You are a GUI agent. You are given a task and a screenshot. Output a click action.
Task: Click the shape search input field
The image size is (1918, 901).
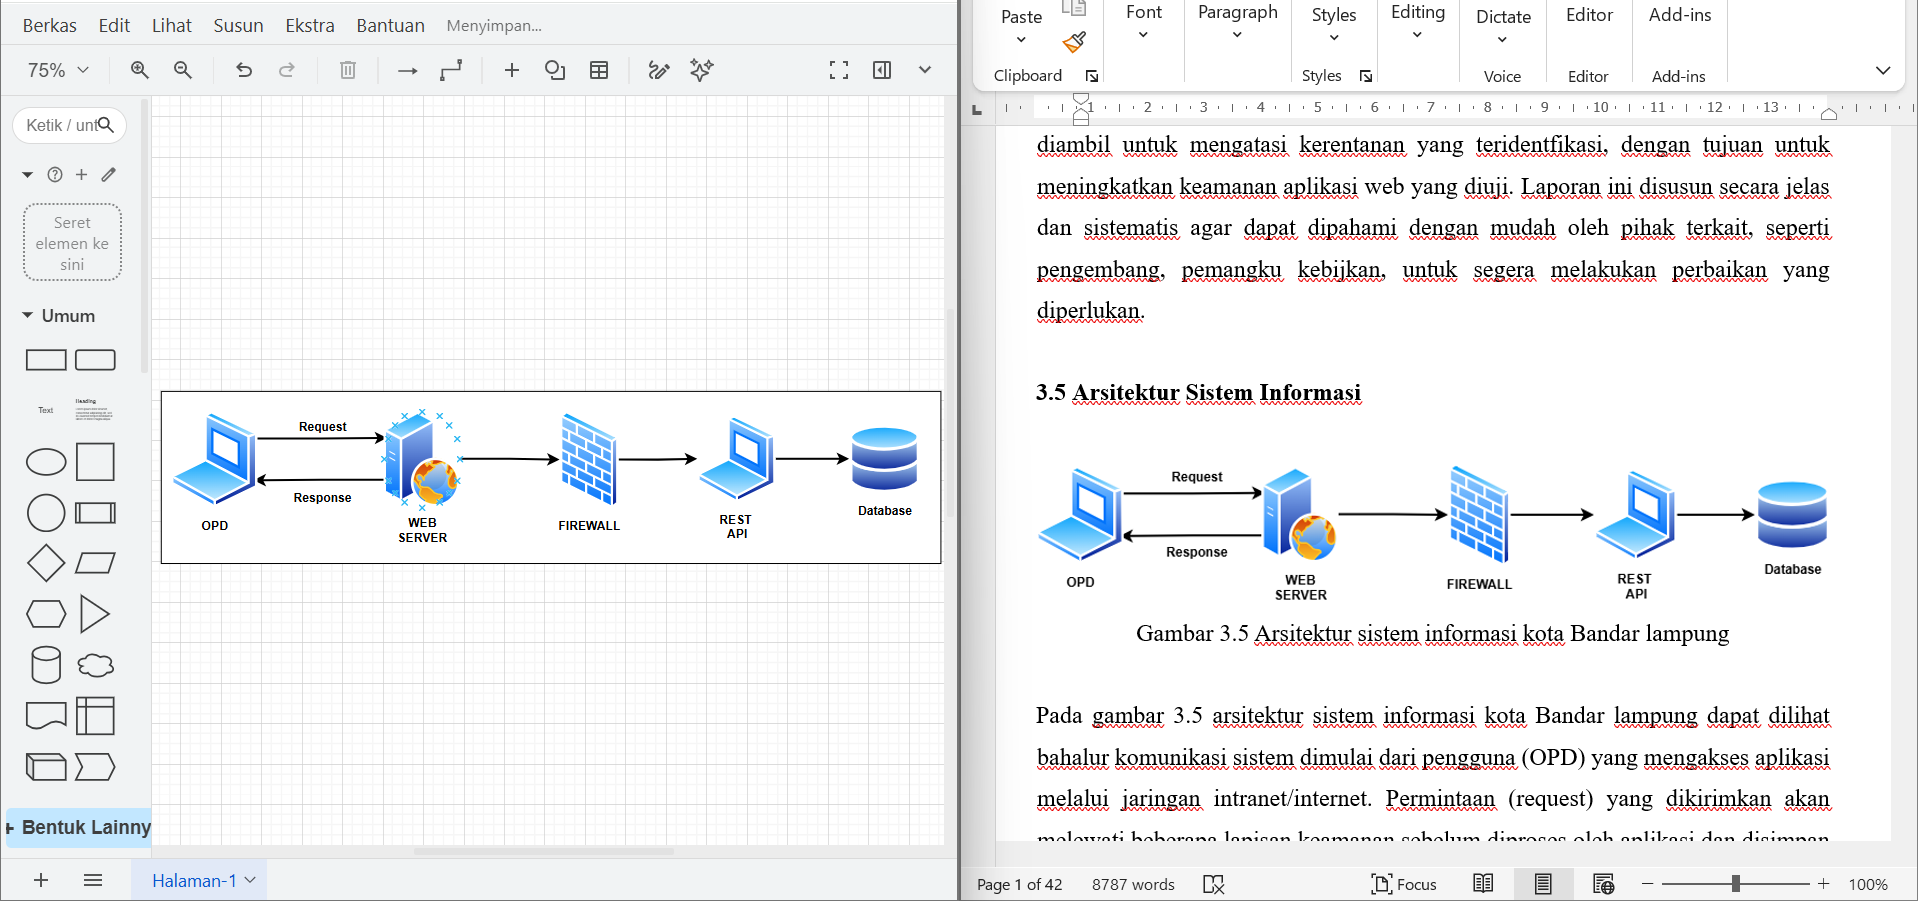[x=69, y=125]
